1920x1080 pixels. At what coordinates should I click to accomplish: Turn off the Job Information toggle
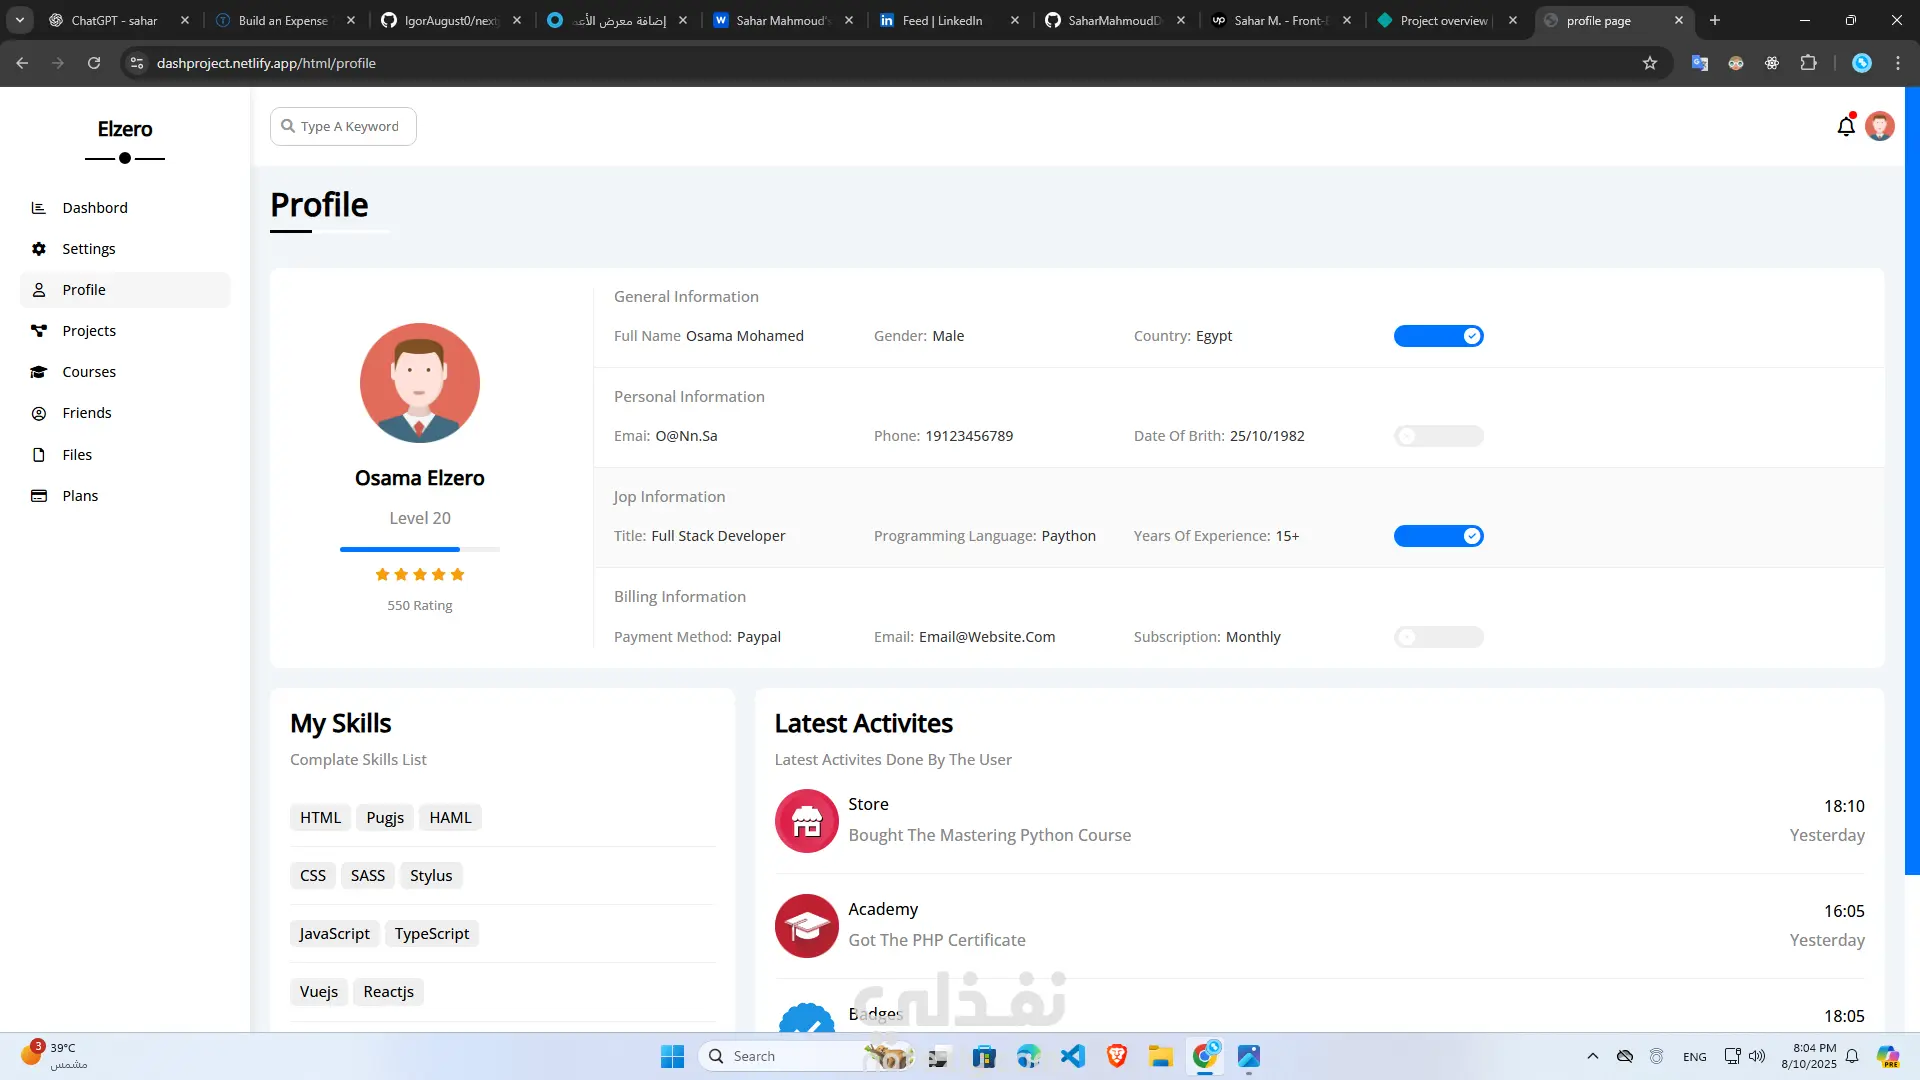(x=1438, y=536)
